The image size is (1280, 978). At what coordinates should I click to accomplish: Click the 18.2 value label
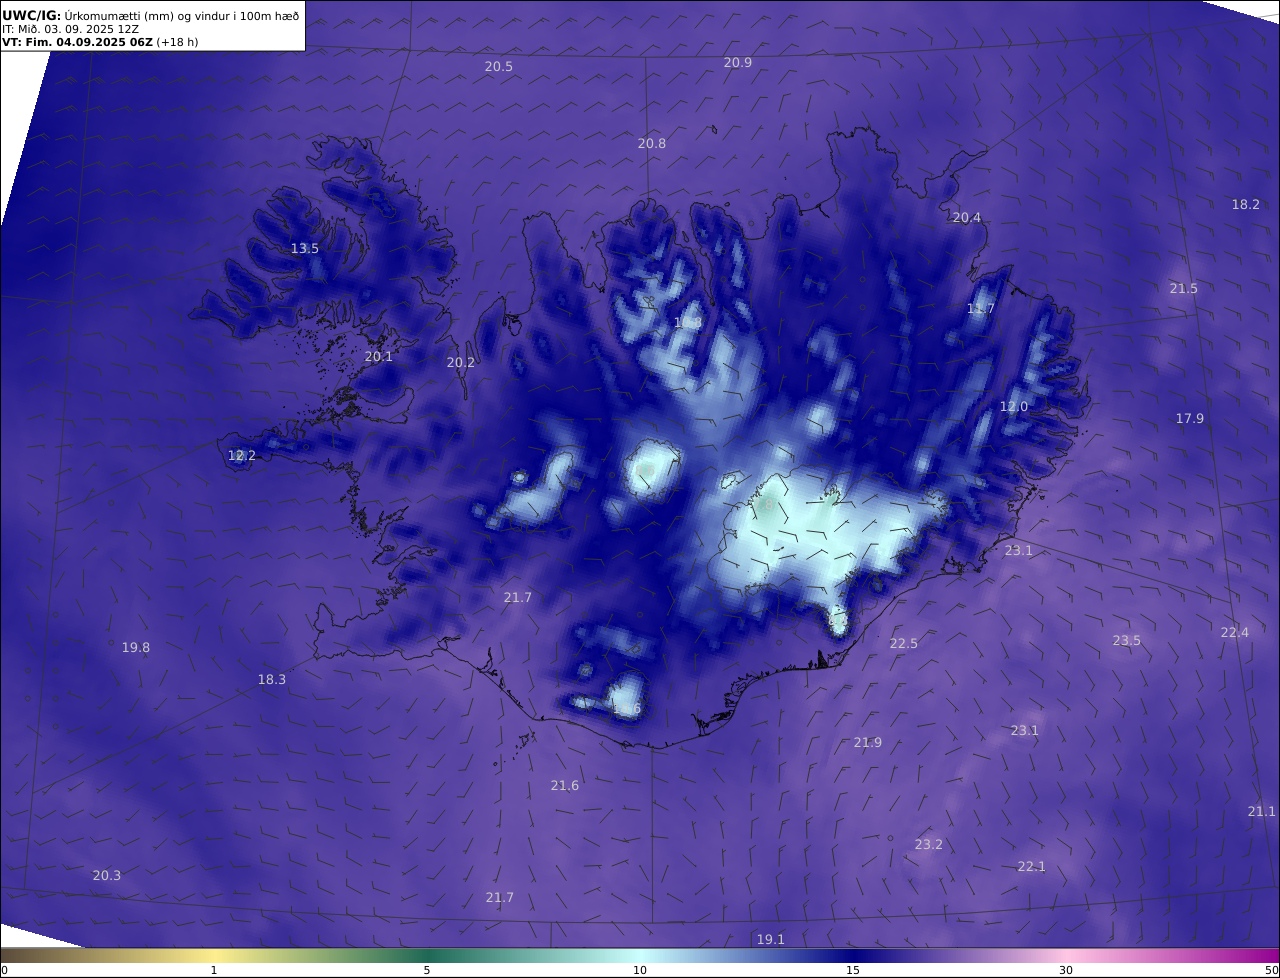point(1246,205)
